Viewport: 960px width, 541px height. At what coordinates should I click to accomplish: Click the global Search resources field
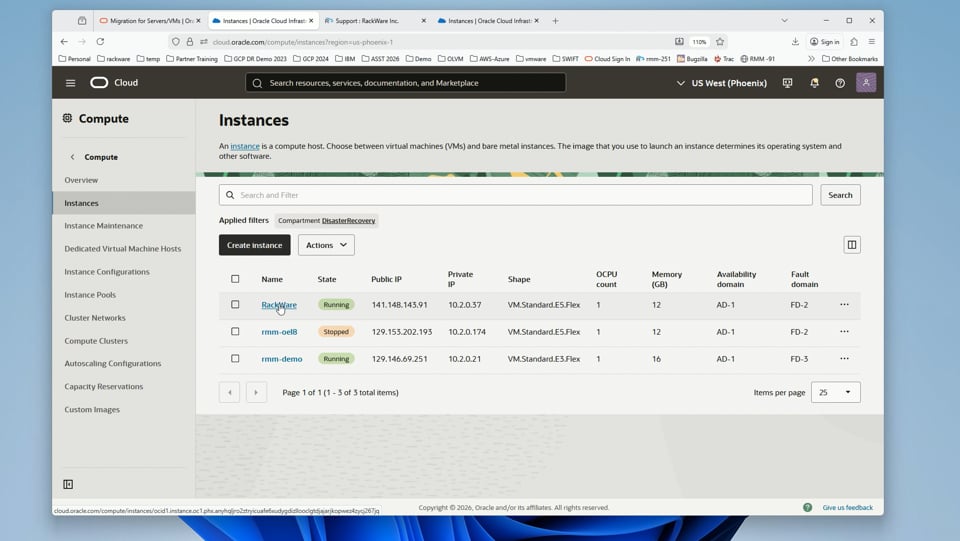[x=405, y=83]
